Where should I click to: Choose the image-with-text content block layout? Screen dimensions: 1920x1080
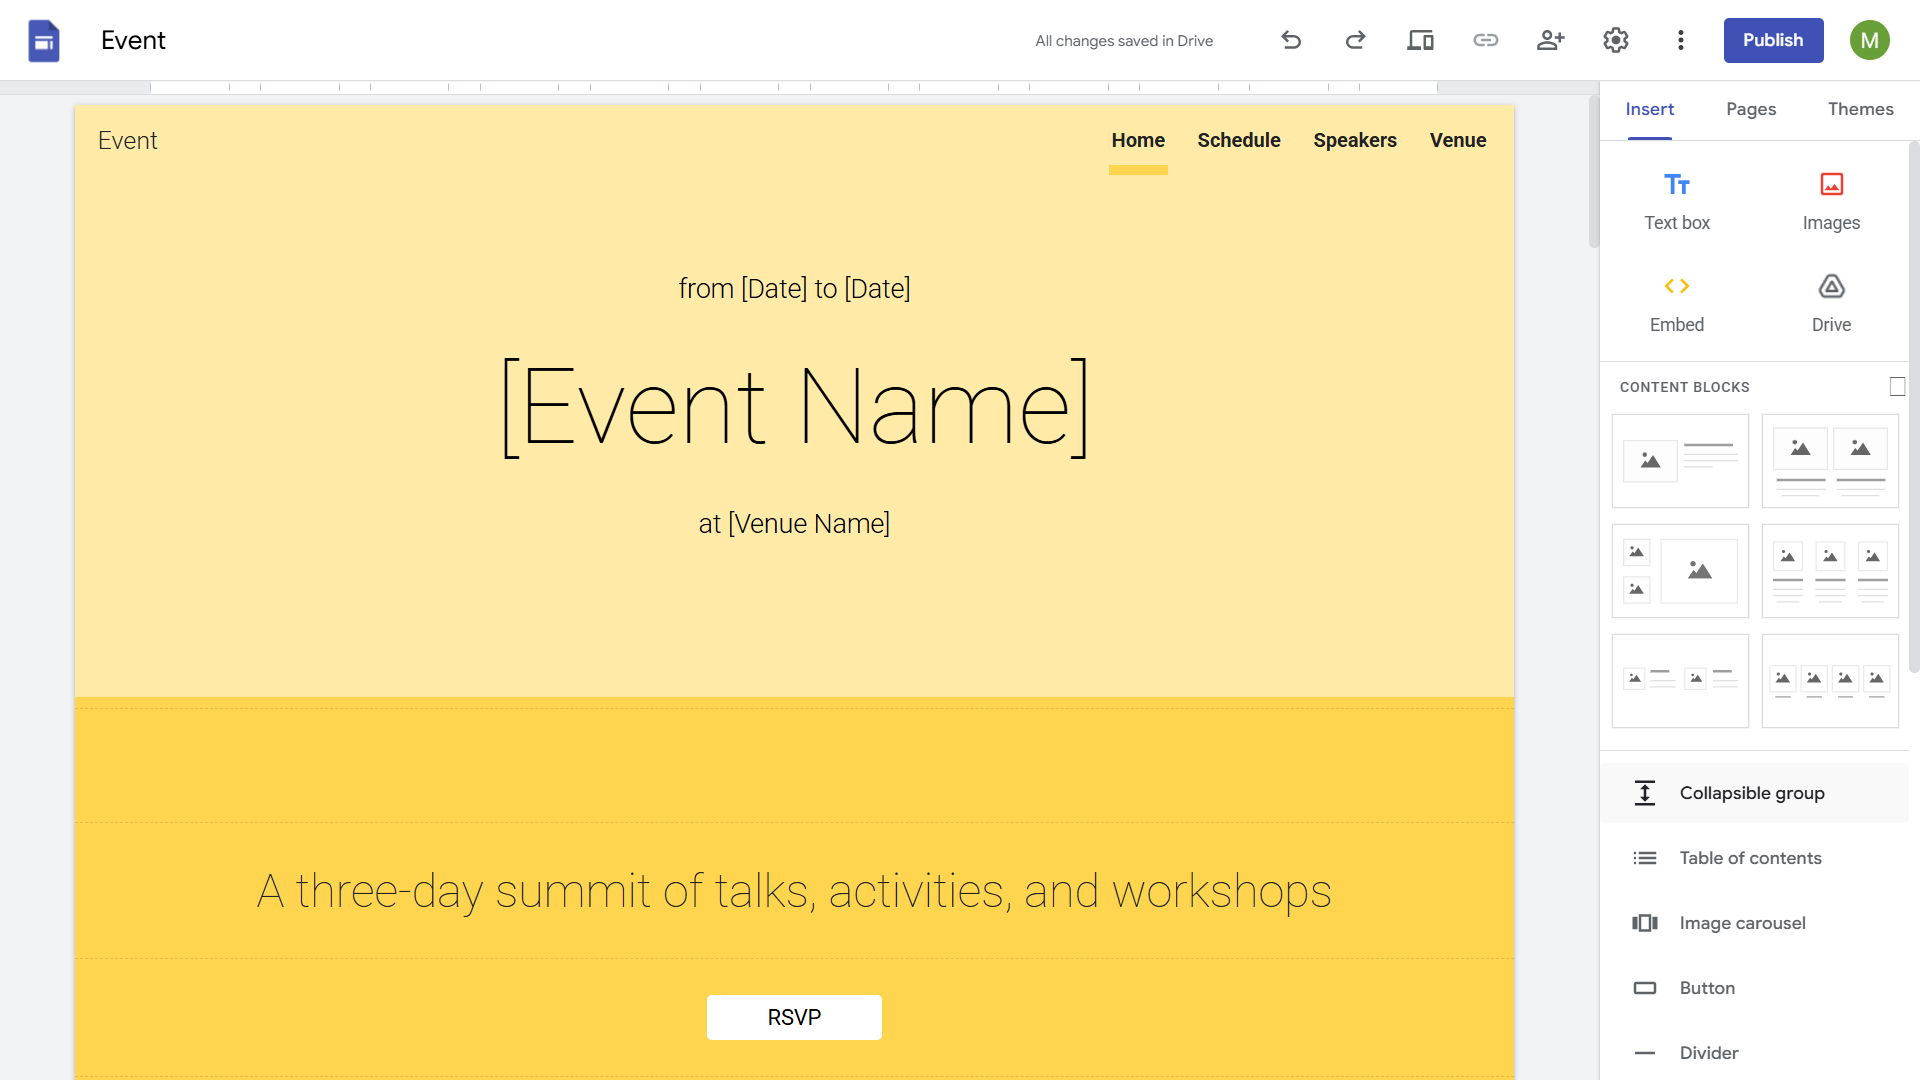point(1679,460)
